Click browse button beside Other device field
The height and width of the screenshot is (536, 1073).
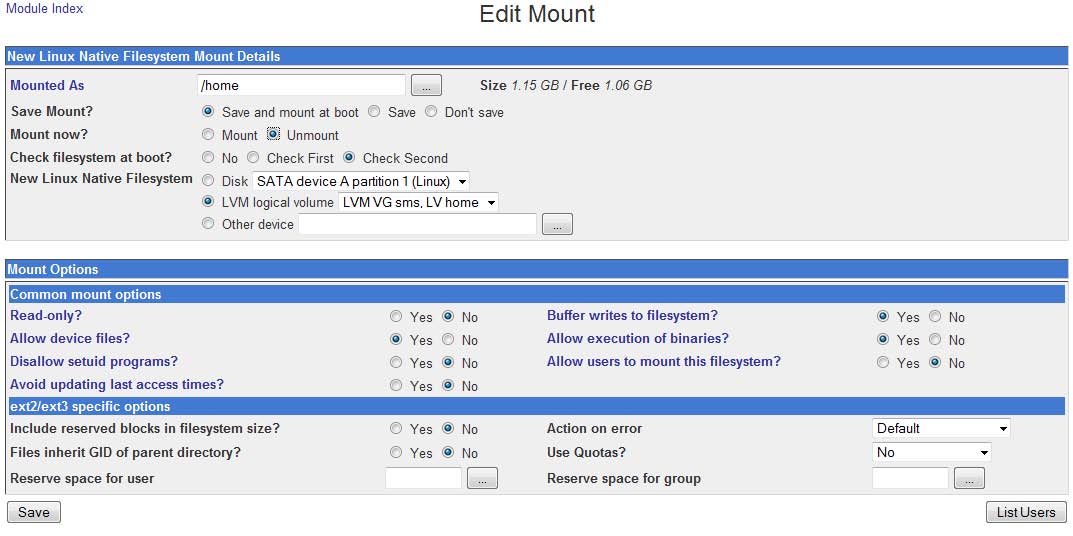pyautogui.click(x=557, y=225)
